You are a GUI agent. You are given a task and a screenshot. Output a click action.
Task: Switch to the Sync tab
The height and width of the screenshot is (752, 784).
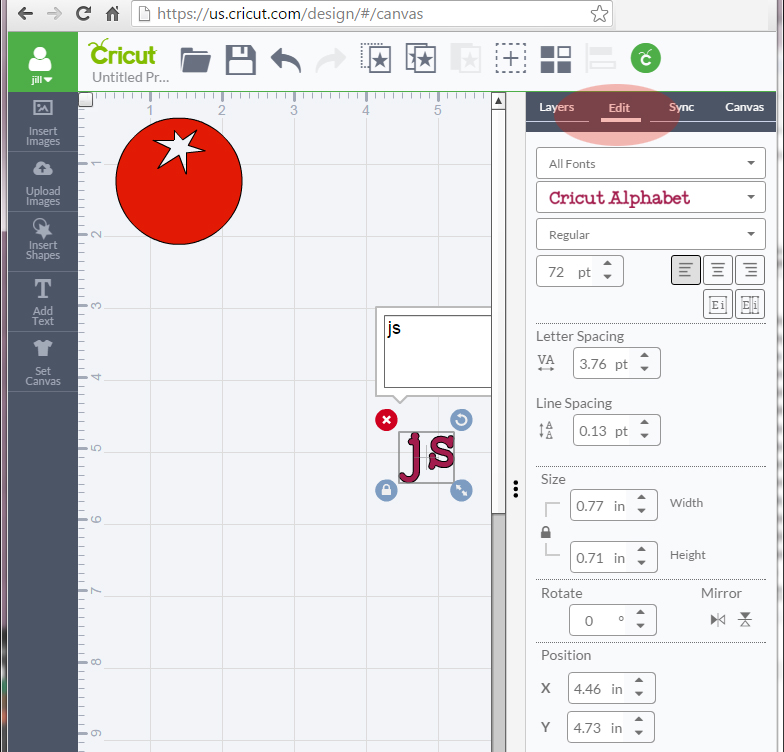tap(681, 108)
